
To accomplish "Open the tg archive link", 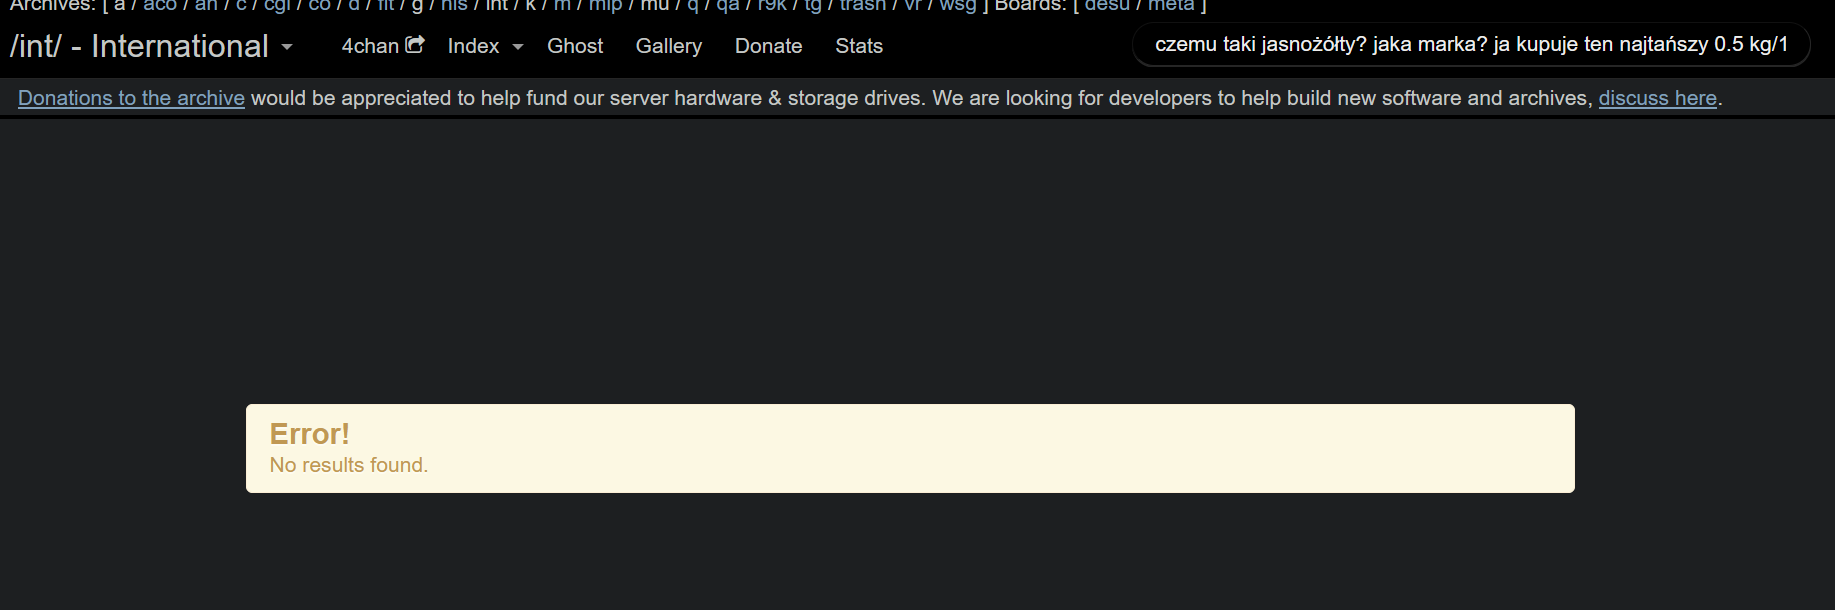I will (813, 5).
